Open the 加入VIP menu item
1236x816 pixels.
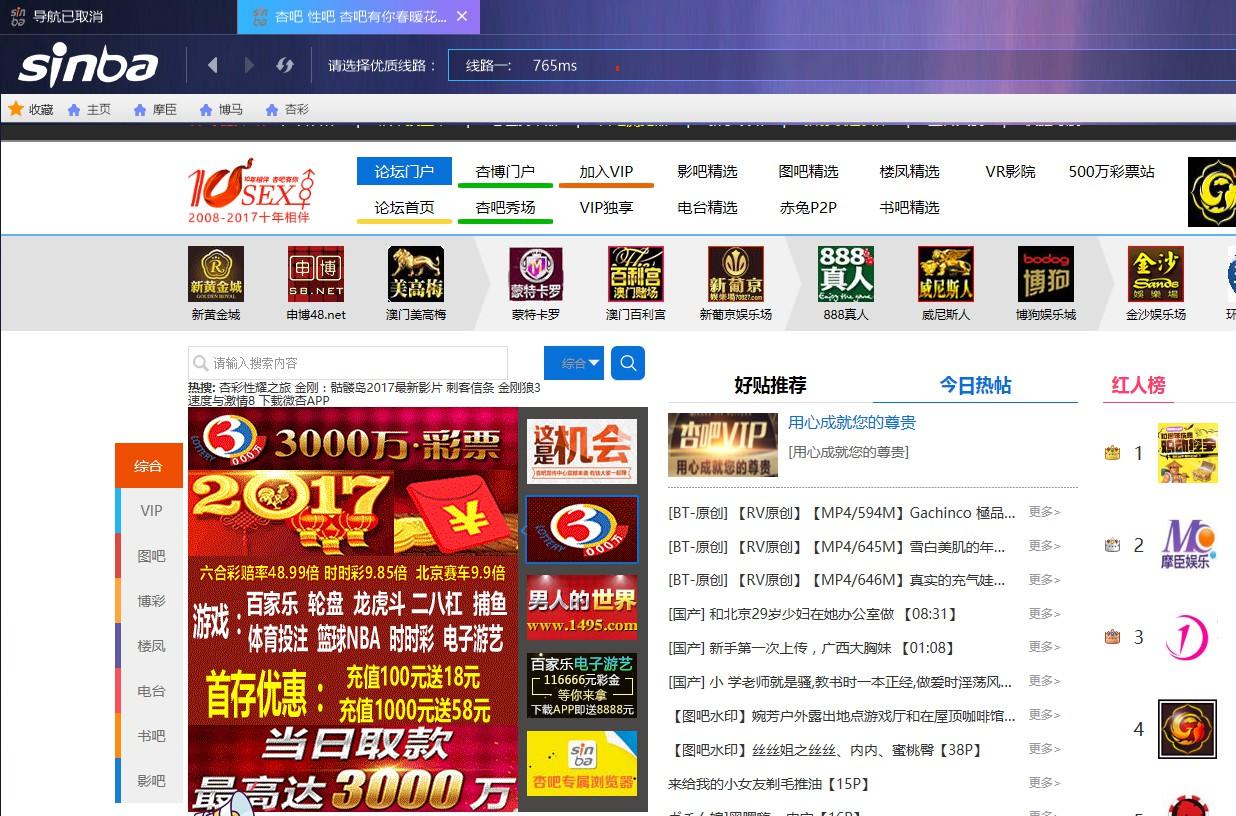[x=607, y=171]
